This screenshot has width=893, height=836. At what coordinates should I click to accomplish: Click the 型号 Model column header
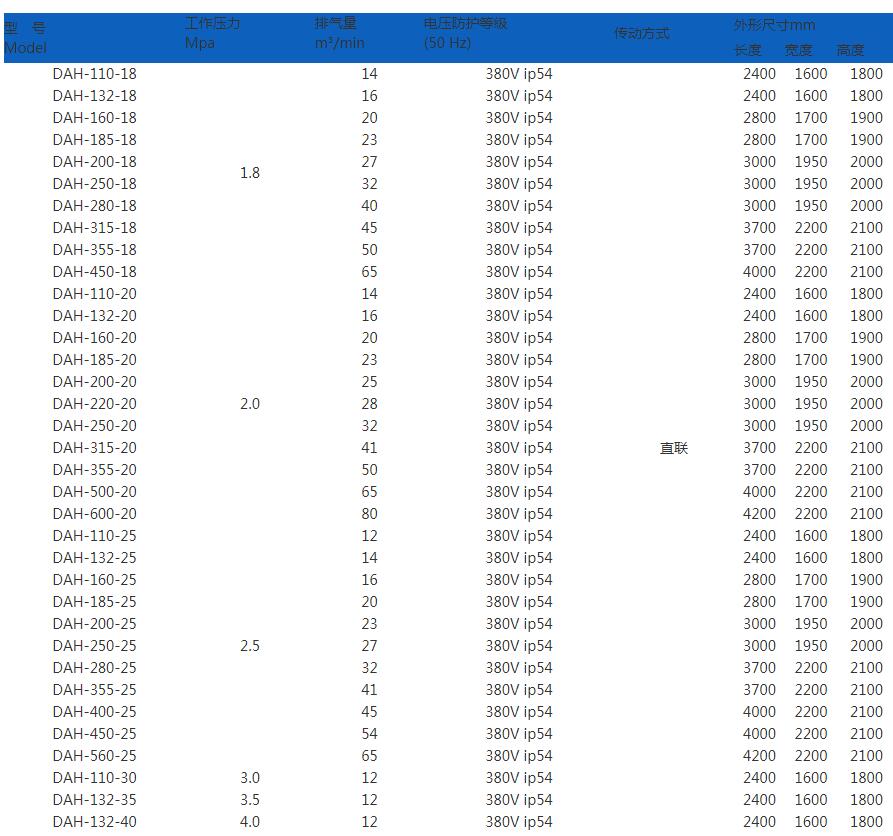pyautogui.click(x=25, y=38)
